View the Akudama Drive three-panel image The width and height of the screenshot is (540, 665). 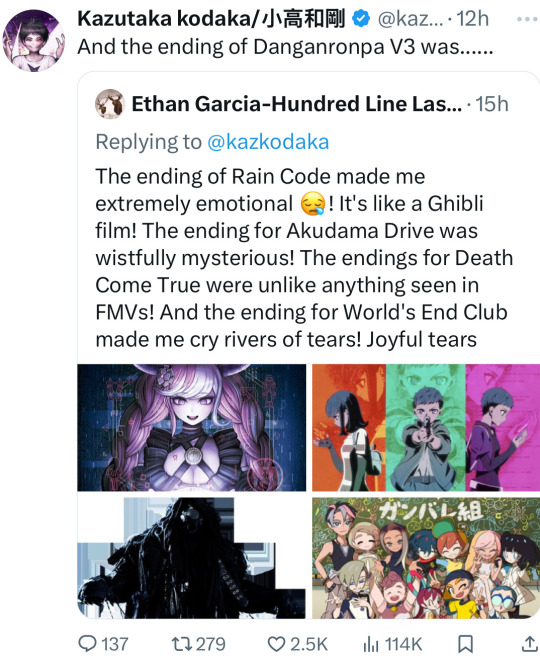pyautogui.click(x=426, y=428)
